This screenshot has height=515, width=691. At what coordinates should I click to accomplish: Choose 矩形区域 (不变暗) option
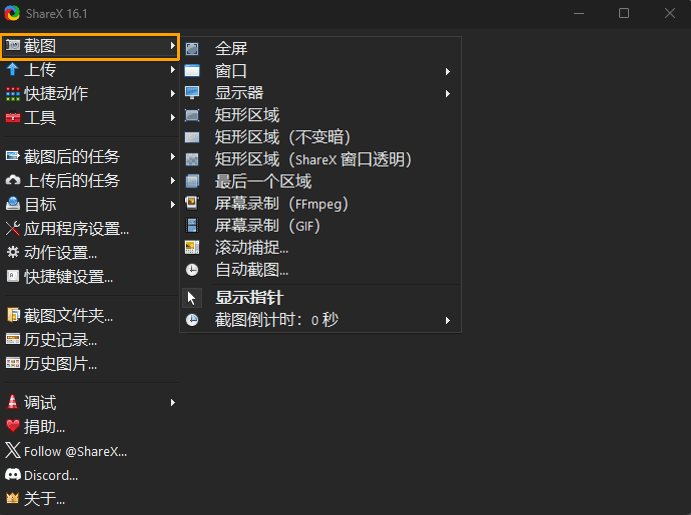click(x=320, y=137)
